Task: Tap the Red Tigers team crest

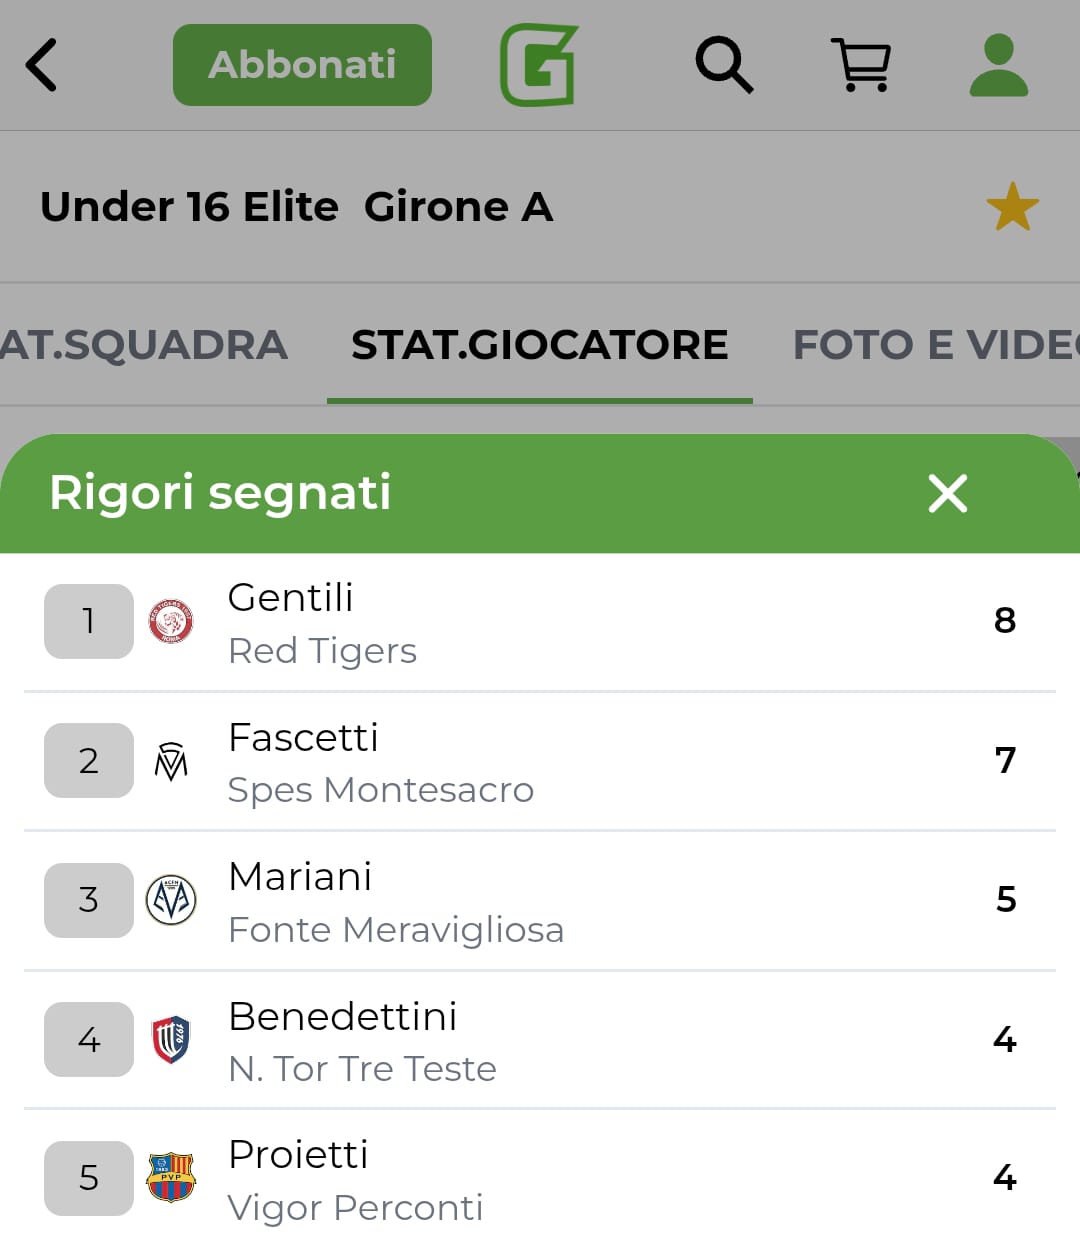Action: pyautogui.click(x=171, y=621)
